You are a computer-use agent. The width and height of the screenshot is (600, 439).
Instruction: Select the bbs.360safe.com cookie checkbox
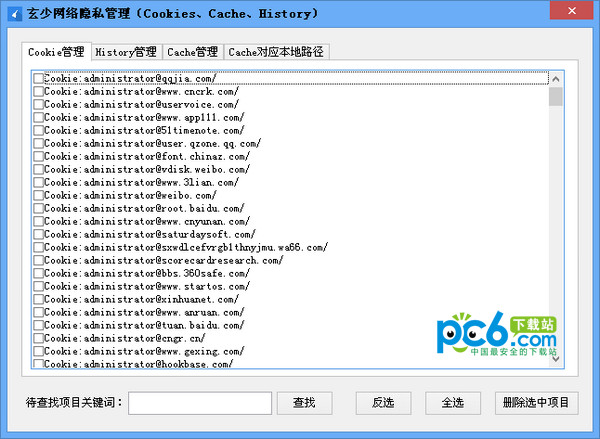point(38,273)
